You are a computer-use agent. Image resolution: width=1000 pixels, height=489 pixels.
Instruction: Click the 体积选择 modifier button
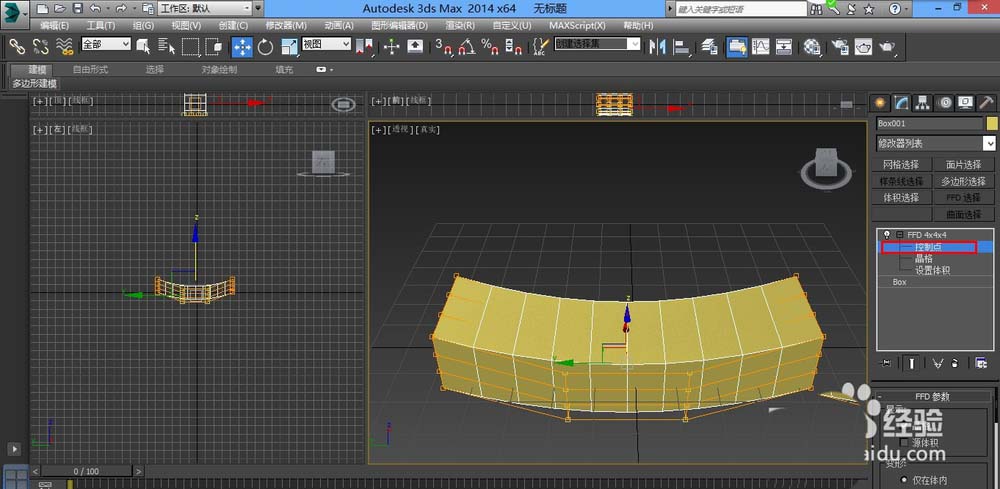click(x=901, y=198)
